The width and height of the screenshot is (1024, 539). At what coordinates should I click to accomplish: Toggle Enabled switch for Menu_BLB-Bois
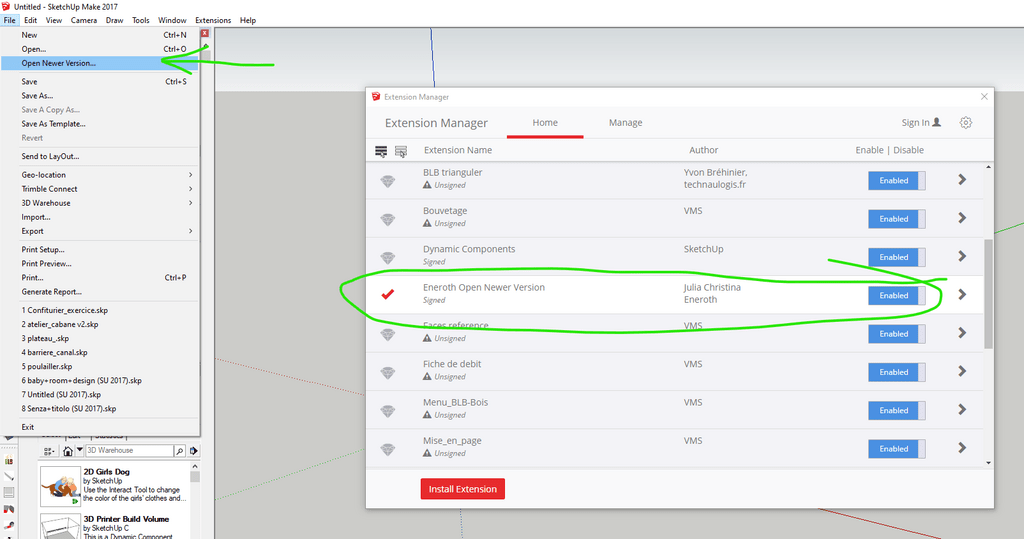click(897, 410)
